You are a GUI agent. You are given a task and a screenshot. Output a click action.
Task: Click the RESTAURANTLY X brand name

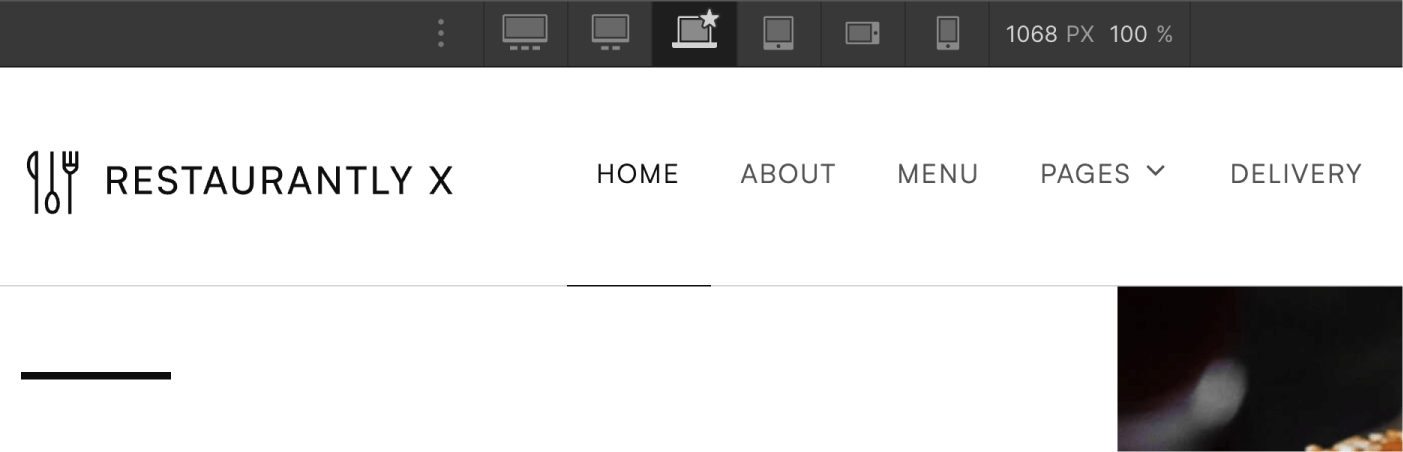click(279, 181)
